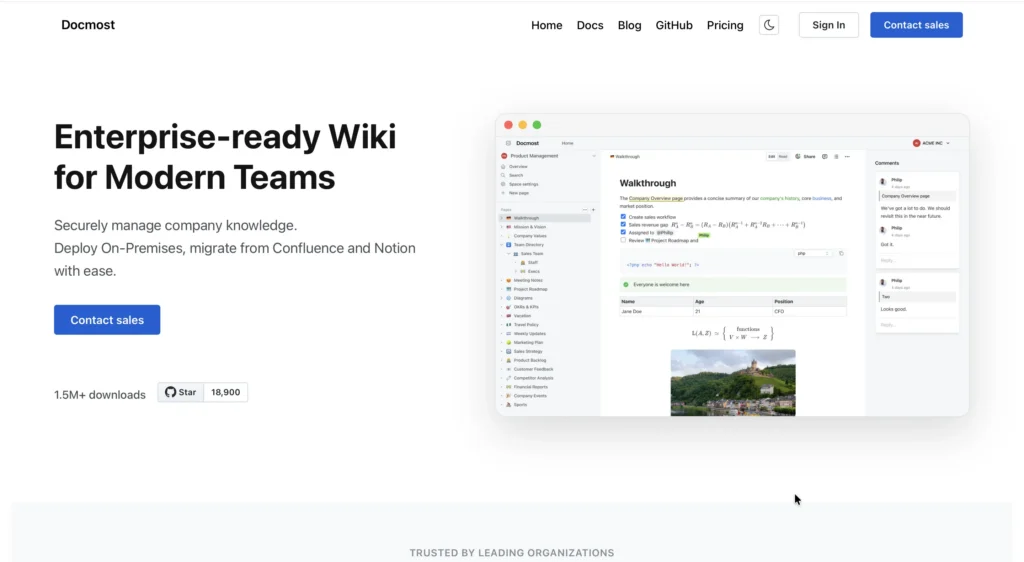Open Product Management space dropdown chevron
This screenshot has height=562, width=1024.
(x=594, y=156)
